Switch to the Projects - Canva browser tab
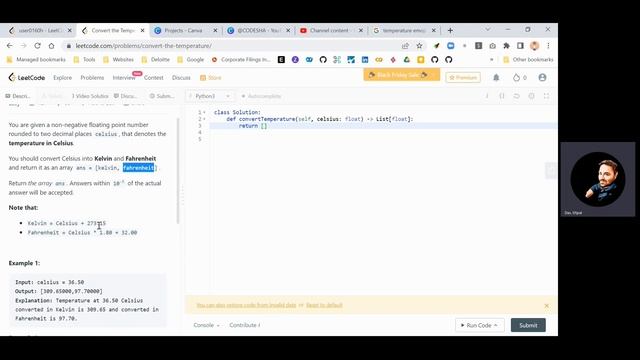 pyautogui.click(x=186, y=30)
